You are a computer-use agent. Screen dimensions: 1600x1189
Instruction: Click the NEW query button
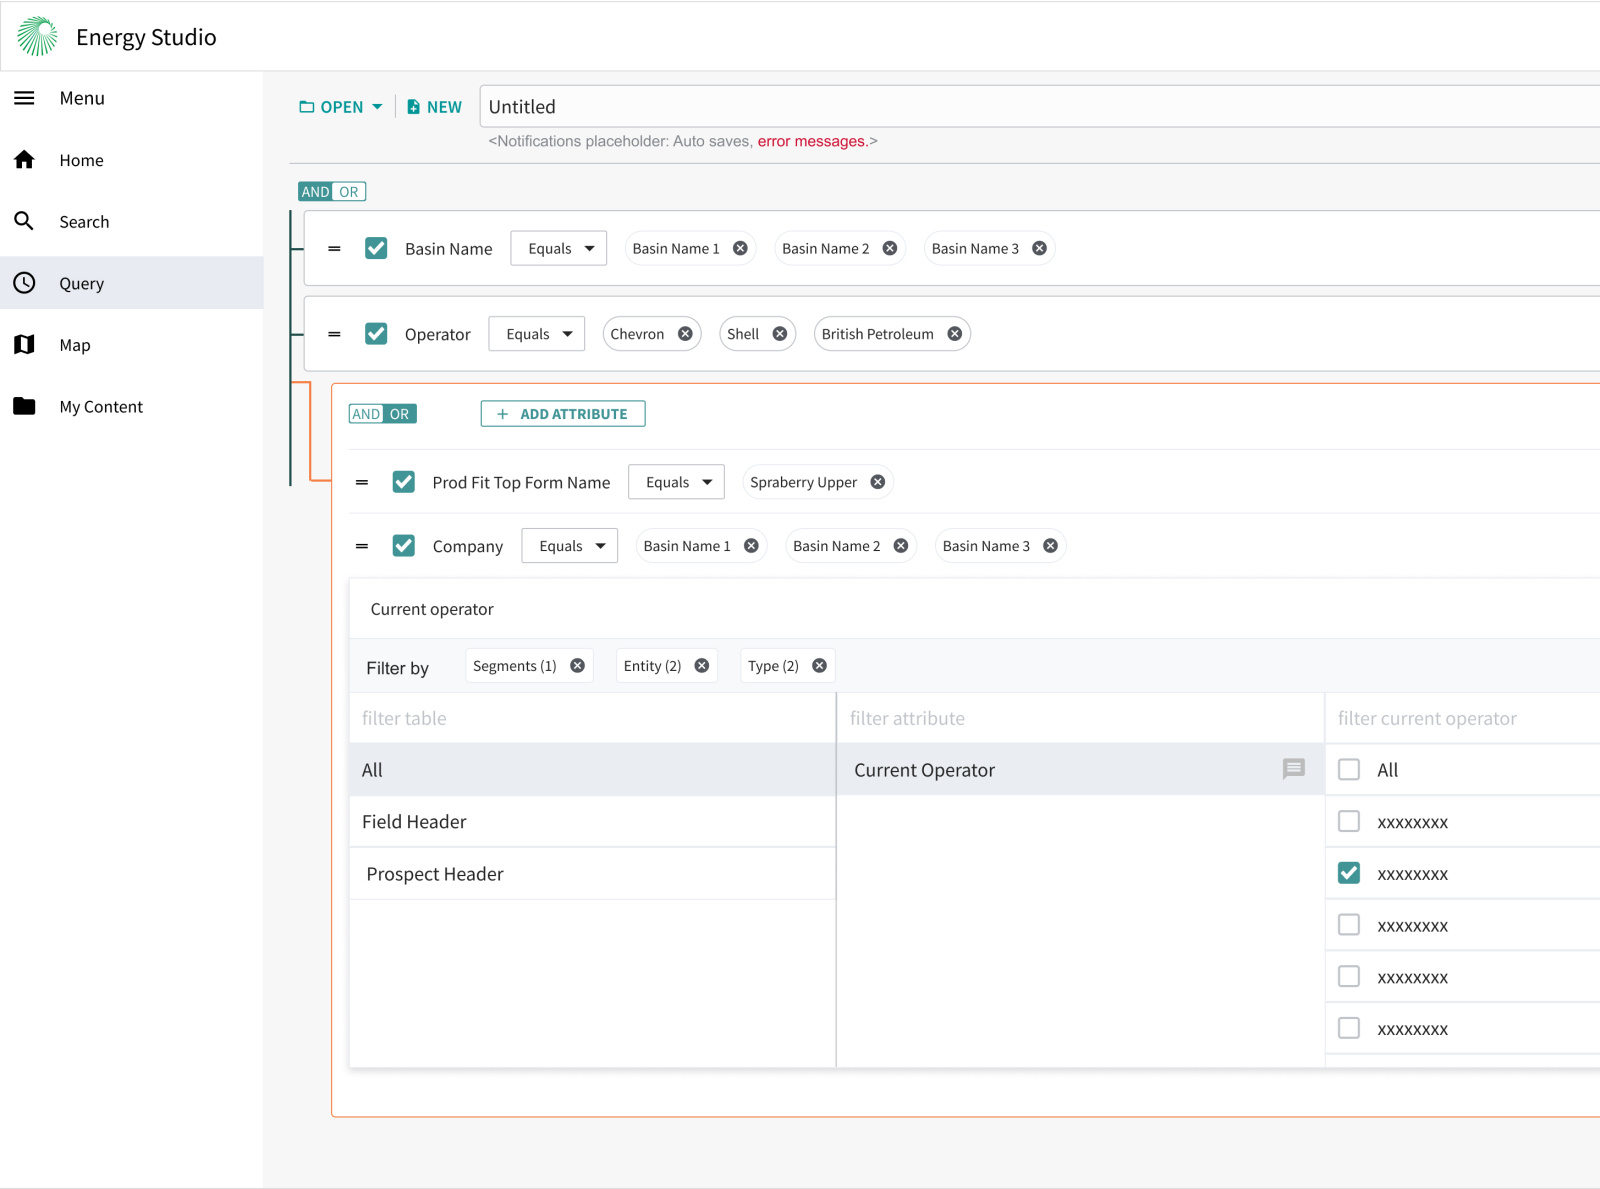click(x=434, y=107)
